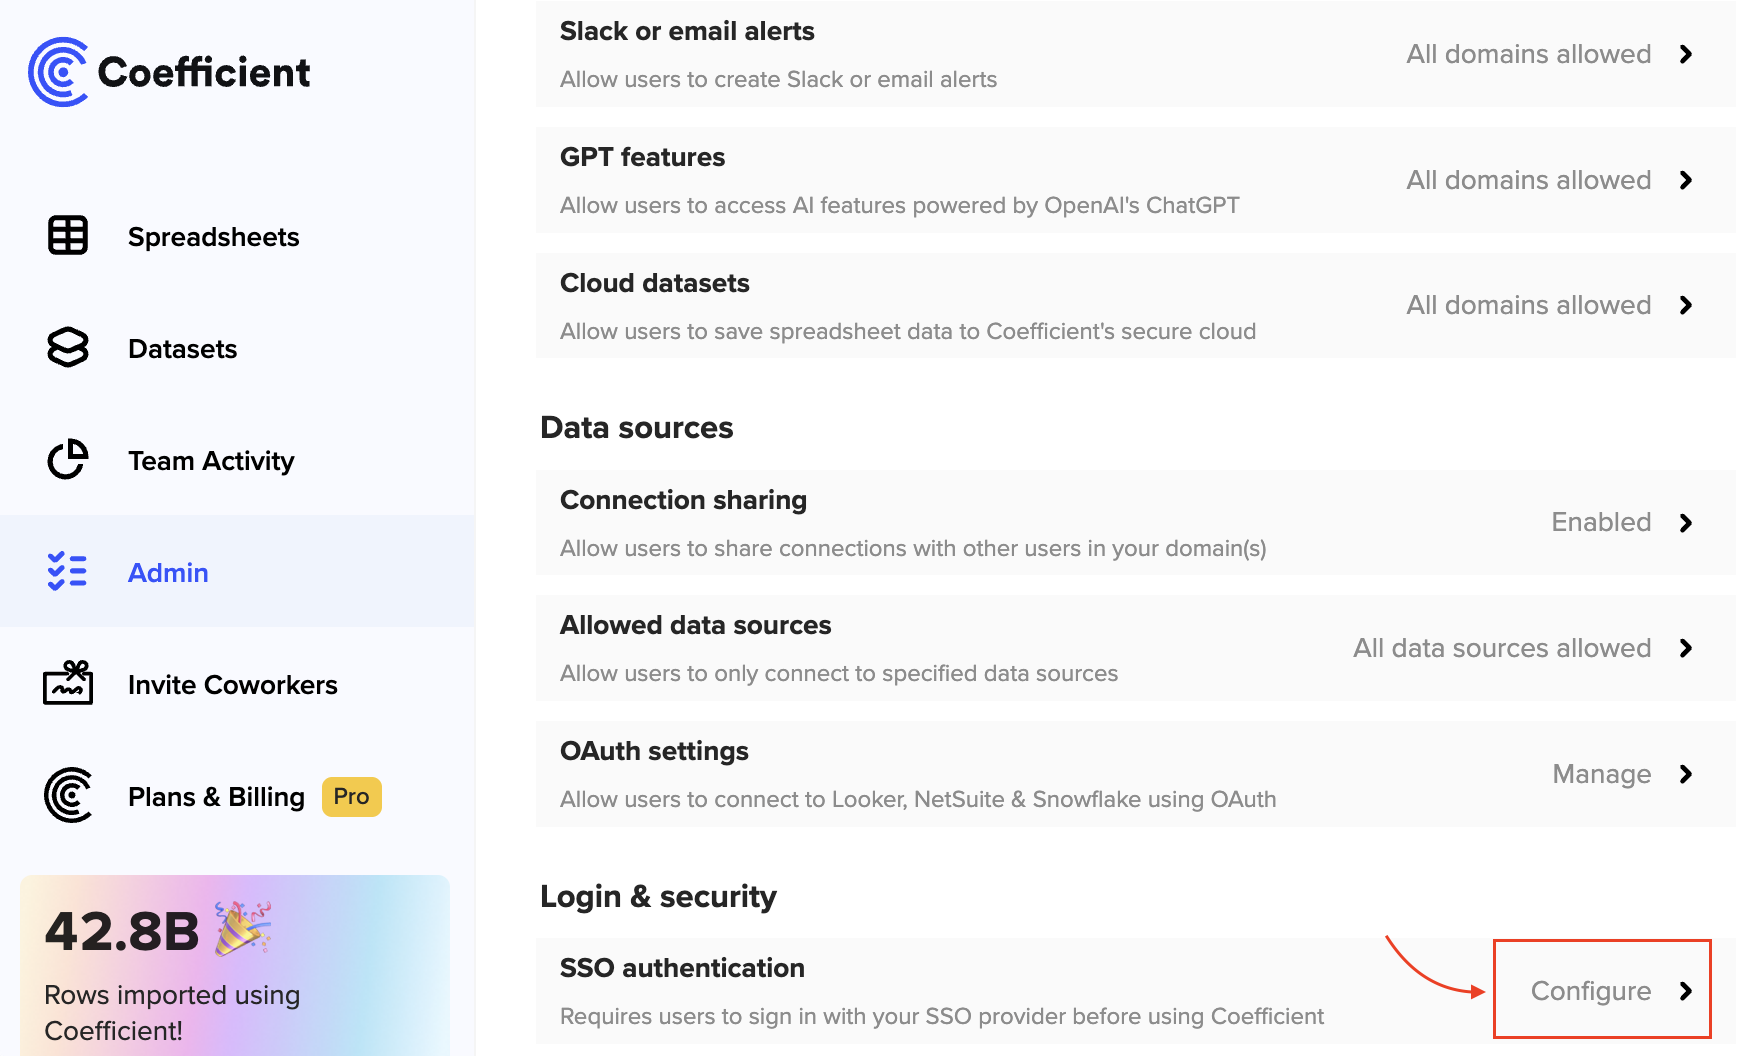Click the Coefficient logo icon
The height and width of the screenshot is (1056, 1748).
coord(59,72)
